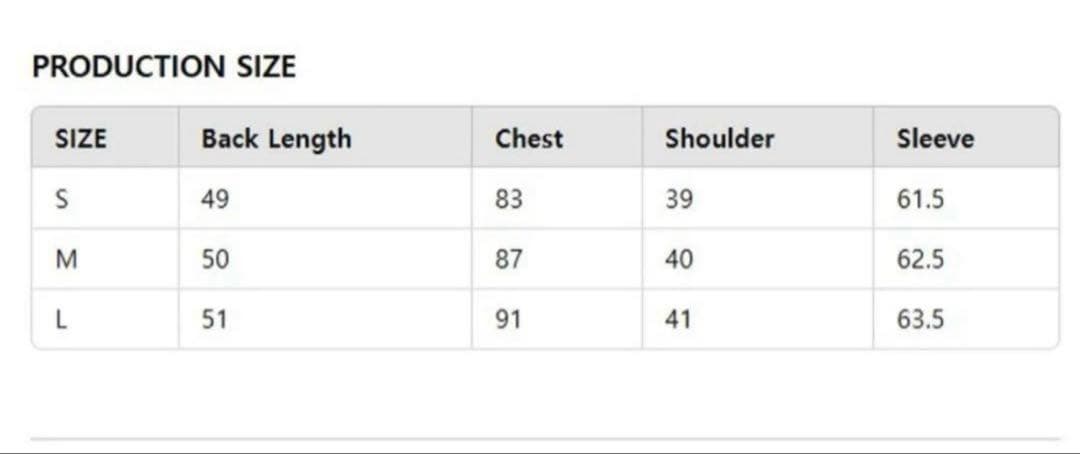The image size is (1080, 454).
Task: Select back length value 49
Action: pyautogui.click(x=215, y=200)
